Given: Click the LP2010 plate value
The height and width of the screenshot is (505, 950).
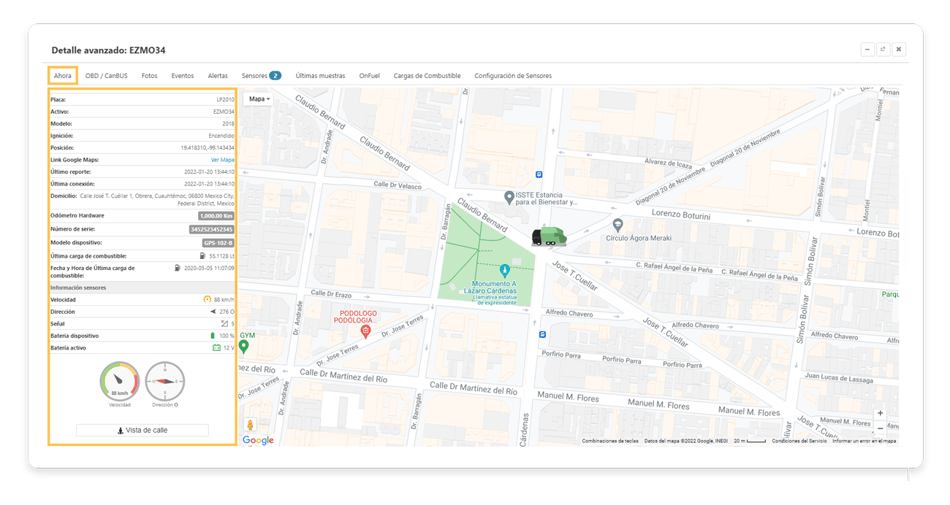Looking at the screenshot, I should pos(225,99).
